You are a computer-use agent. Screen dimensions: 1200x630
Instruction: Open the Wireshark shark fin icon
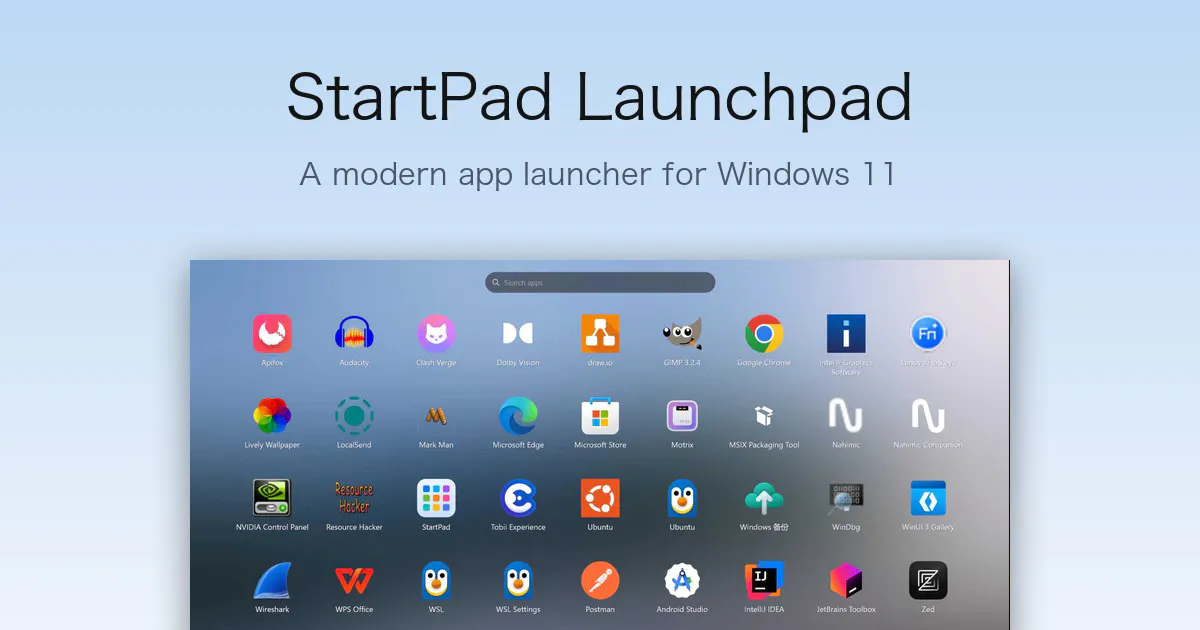272,580
